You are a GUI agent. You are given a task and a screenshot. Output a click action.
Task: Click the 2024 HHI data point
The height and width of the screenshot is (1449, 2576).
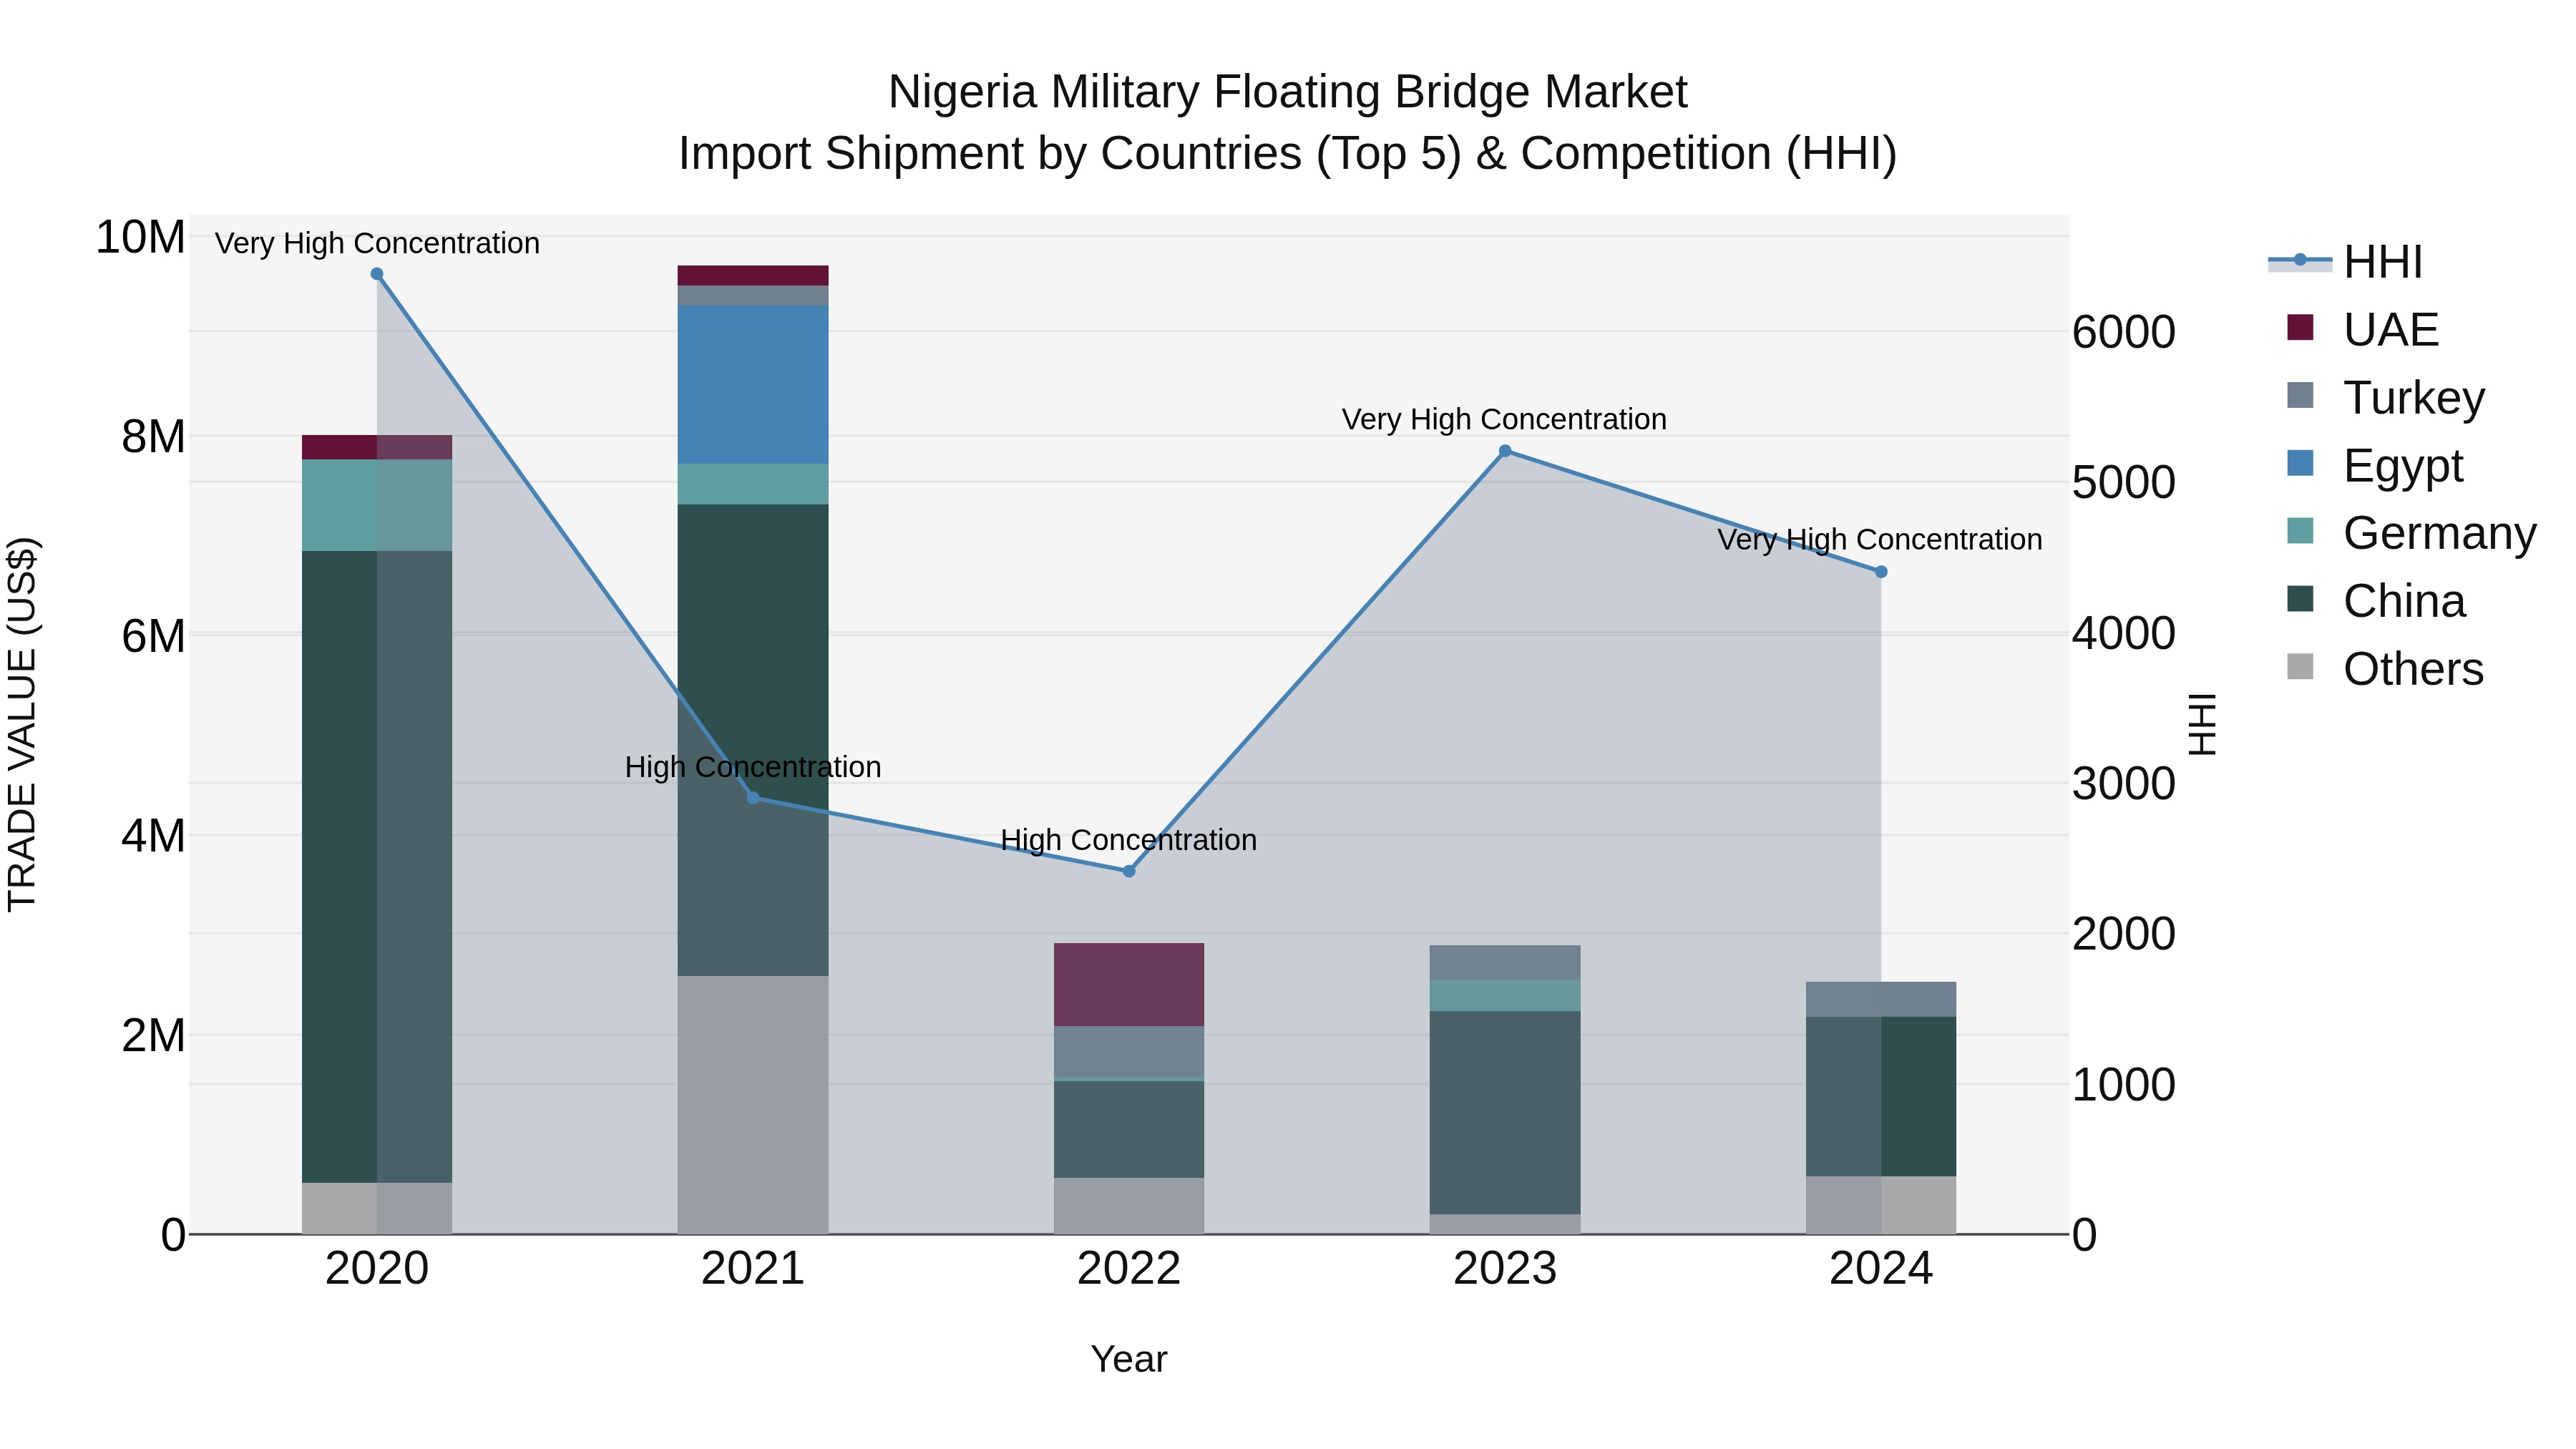1881,572
